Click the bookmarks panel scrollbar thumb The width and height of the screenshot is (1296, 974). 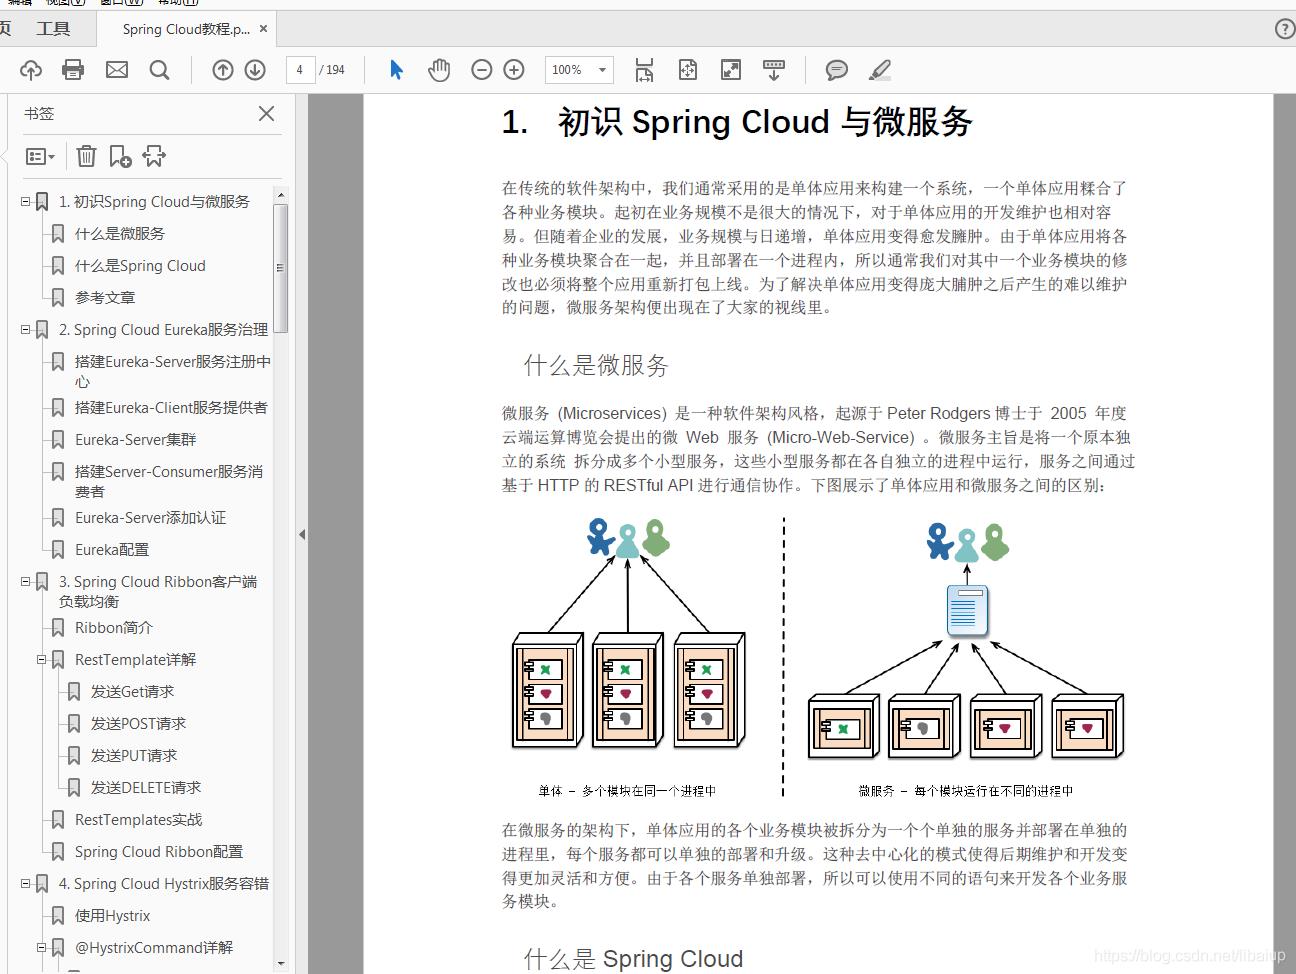tap(280, 268)
